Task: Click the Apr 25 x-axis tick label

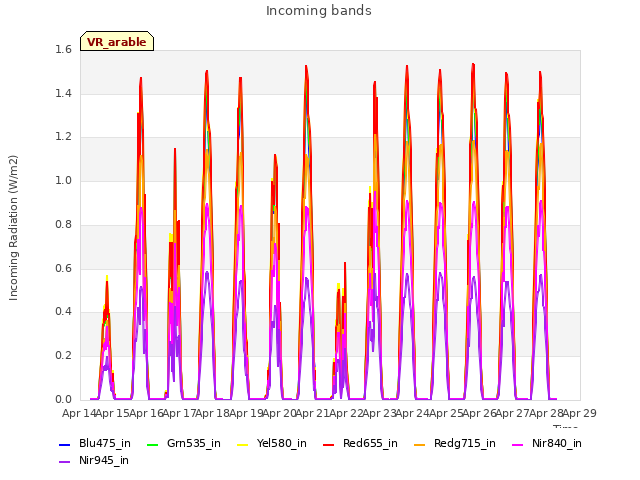Action: pos(446,413)
